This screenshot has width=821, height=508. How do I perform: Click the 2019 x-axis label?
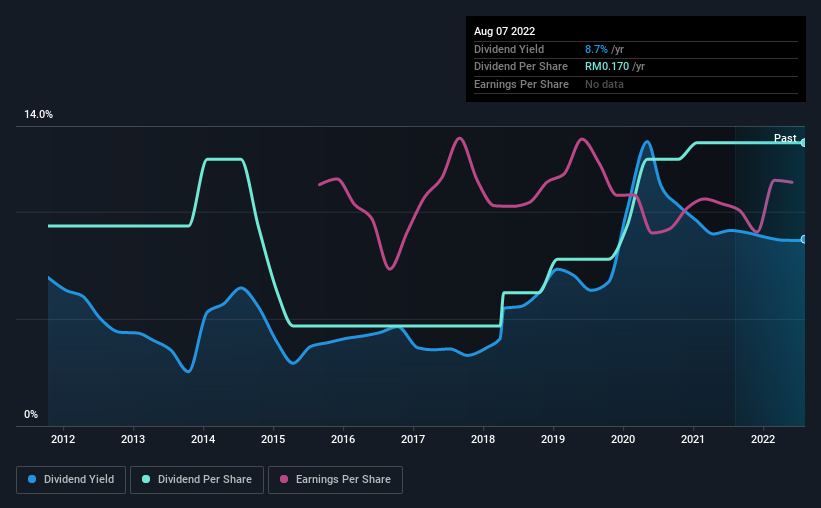[553, 439]
